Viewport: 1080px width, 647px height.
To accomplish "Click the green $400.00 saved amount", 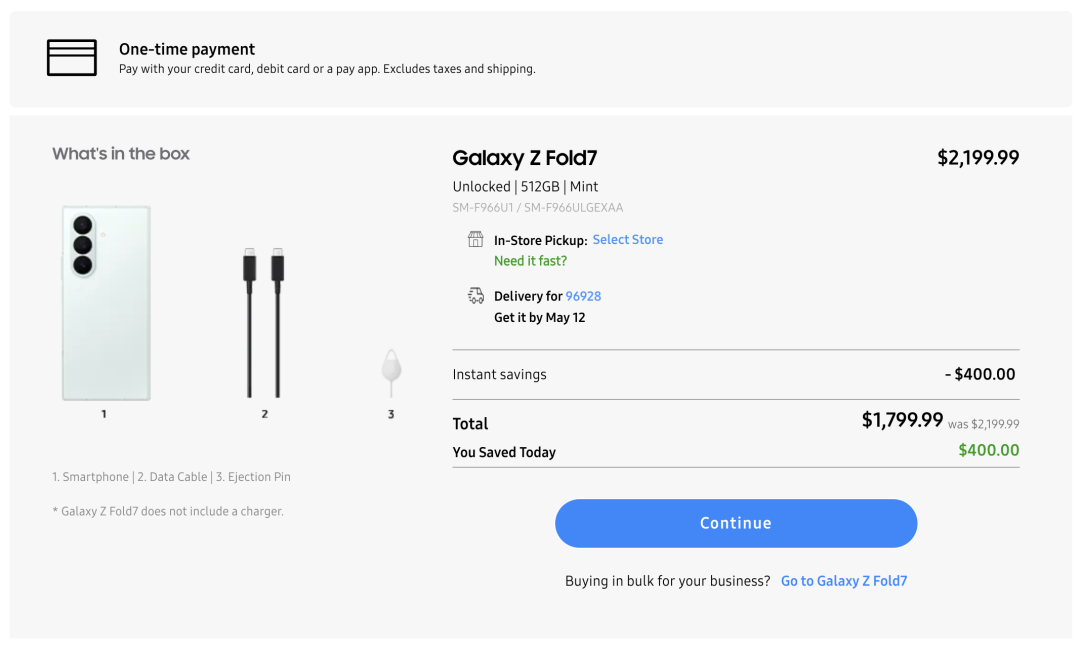I will (988, 450).
